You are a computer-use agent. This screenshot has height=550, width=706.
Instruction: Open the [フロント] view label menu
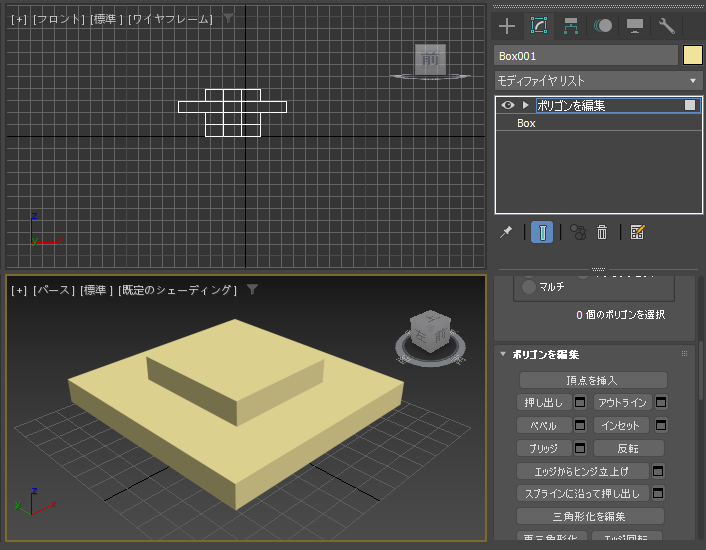point(59,19)
